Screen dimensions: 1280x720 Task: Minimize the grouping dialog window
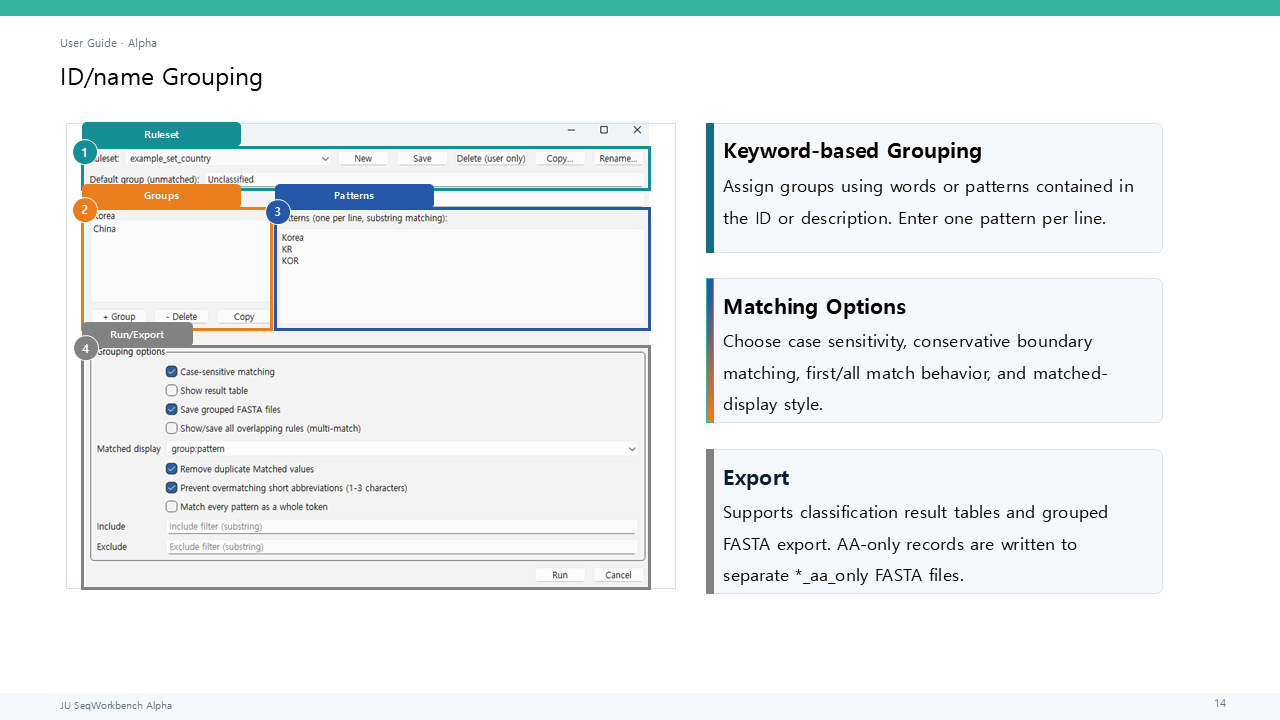tap(571, 130)
